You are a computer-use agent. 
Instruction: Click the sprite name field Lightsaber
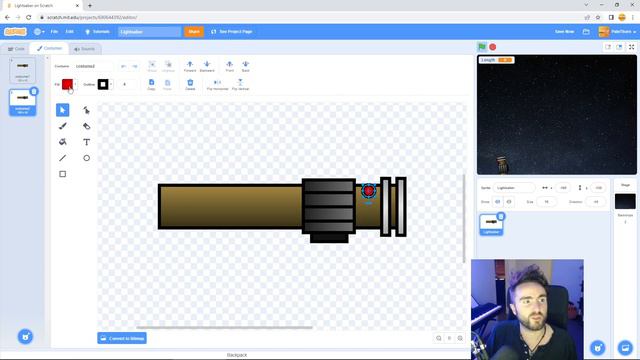(x=514, y=188)
